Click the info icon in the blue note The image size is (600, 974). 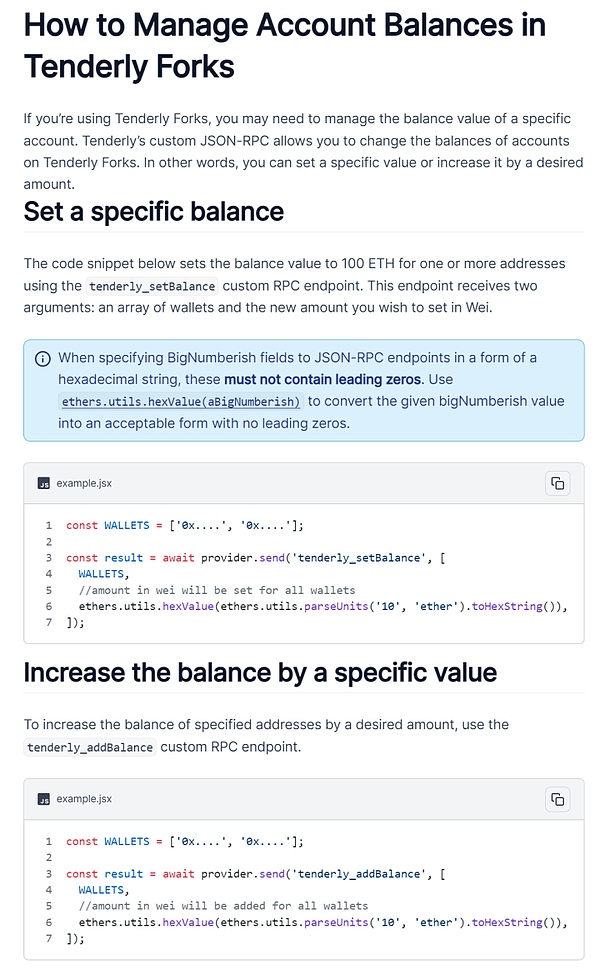click(43, 359)
